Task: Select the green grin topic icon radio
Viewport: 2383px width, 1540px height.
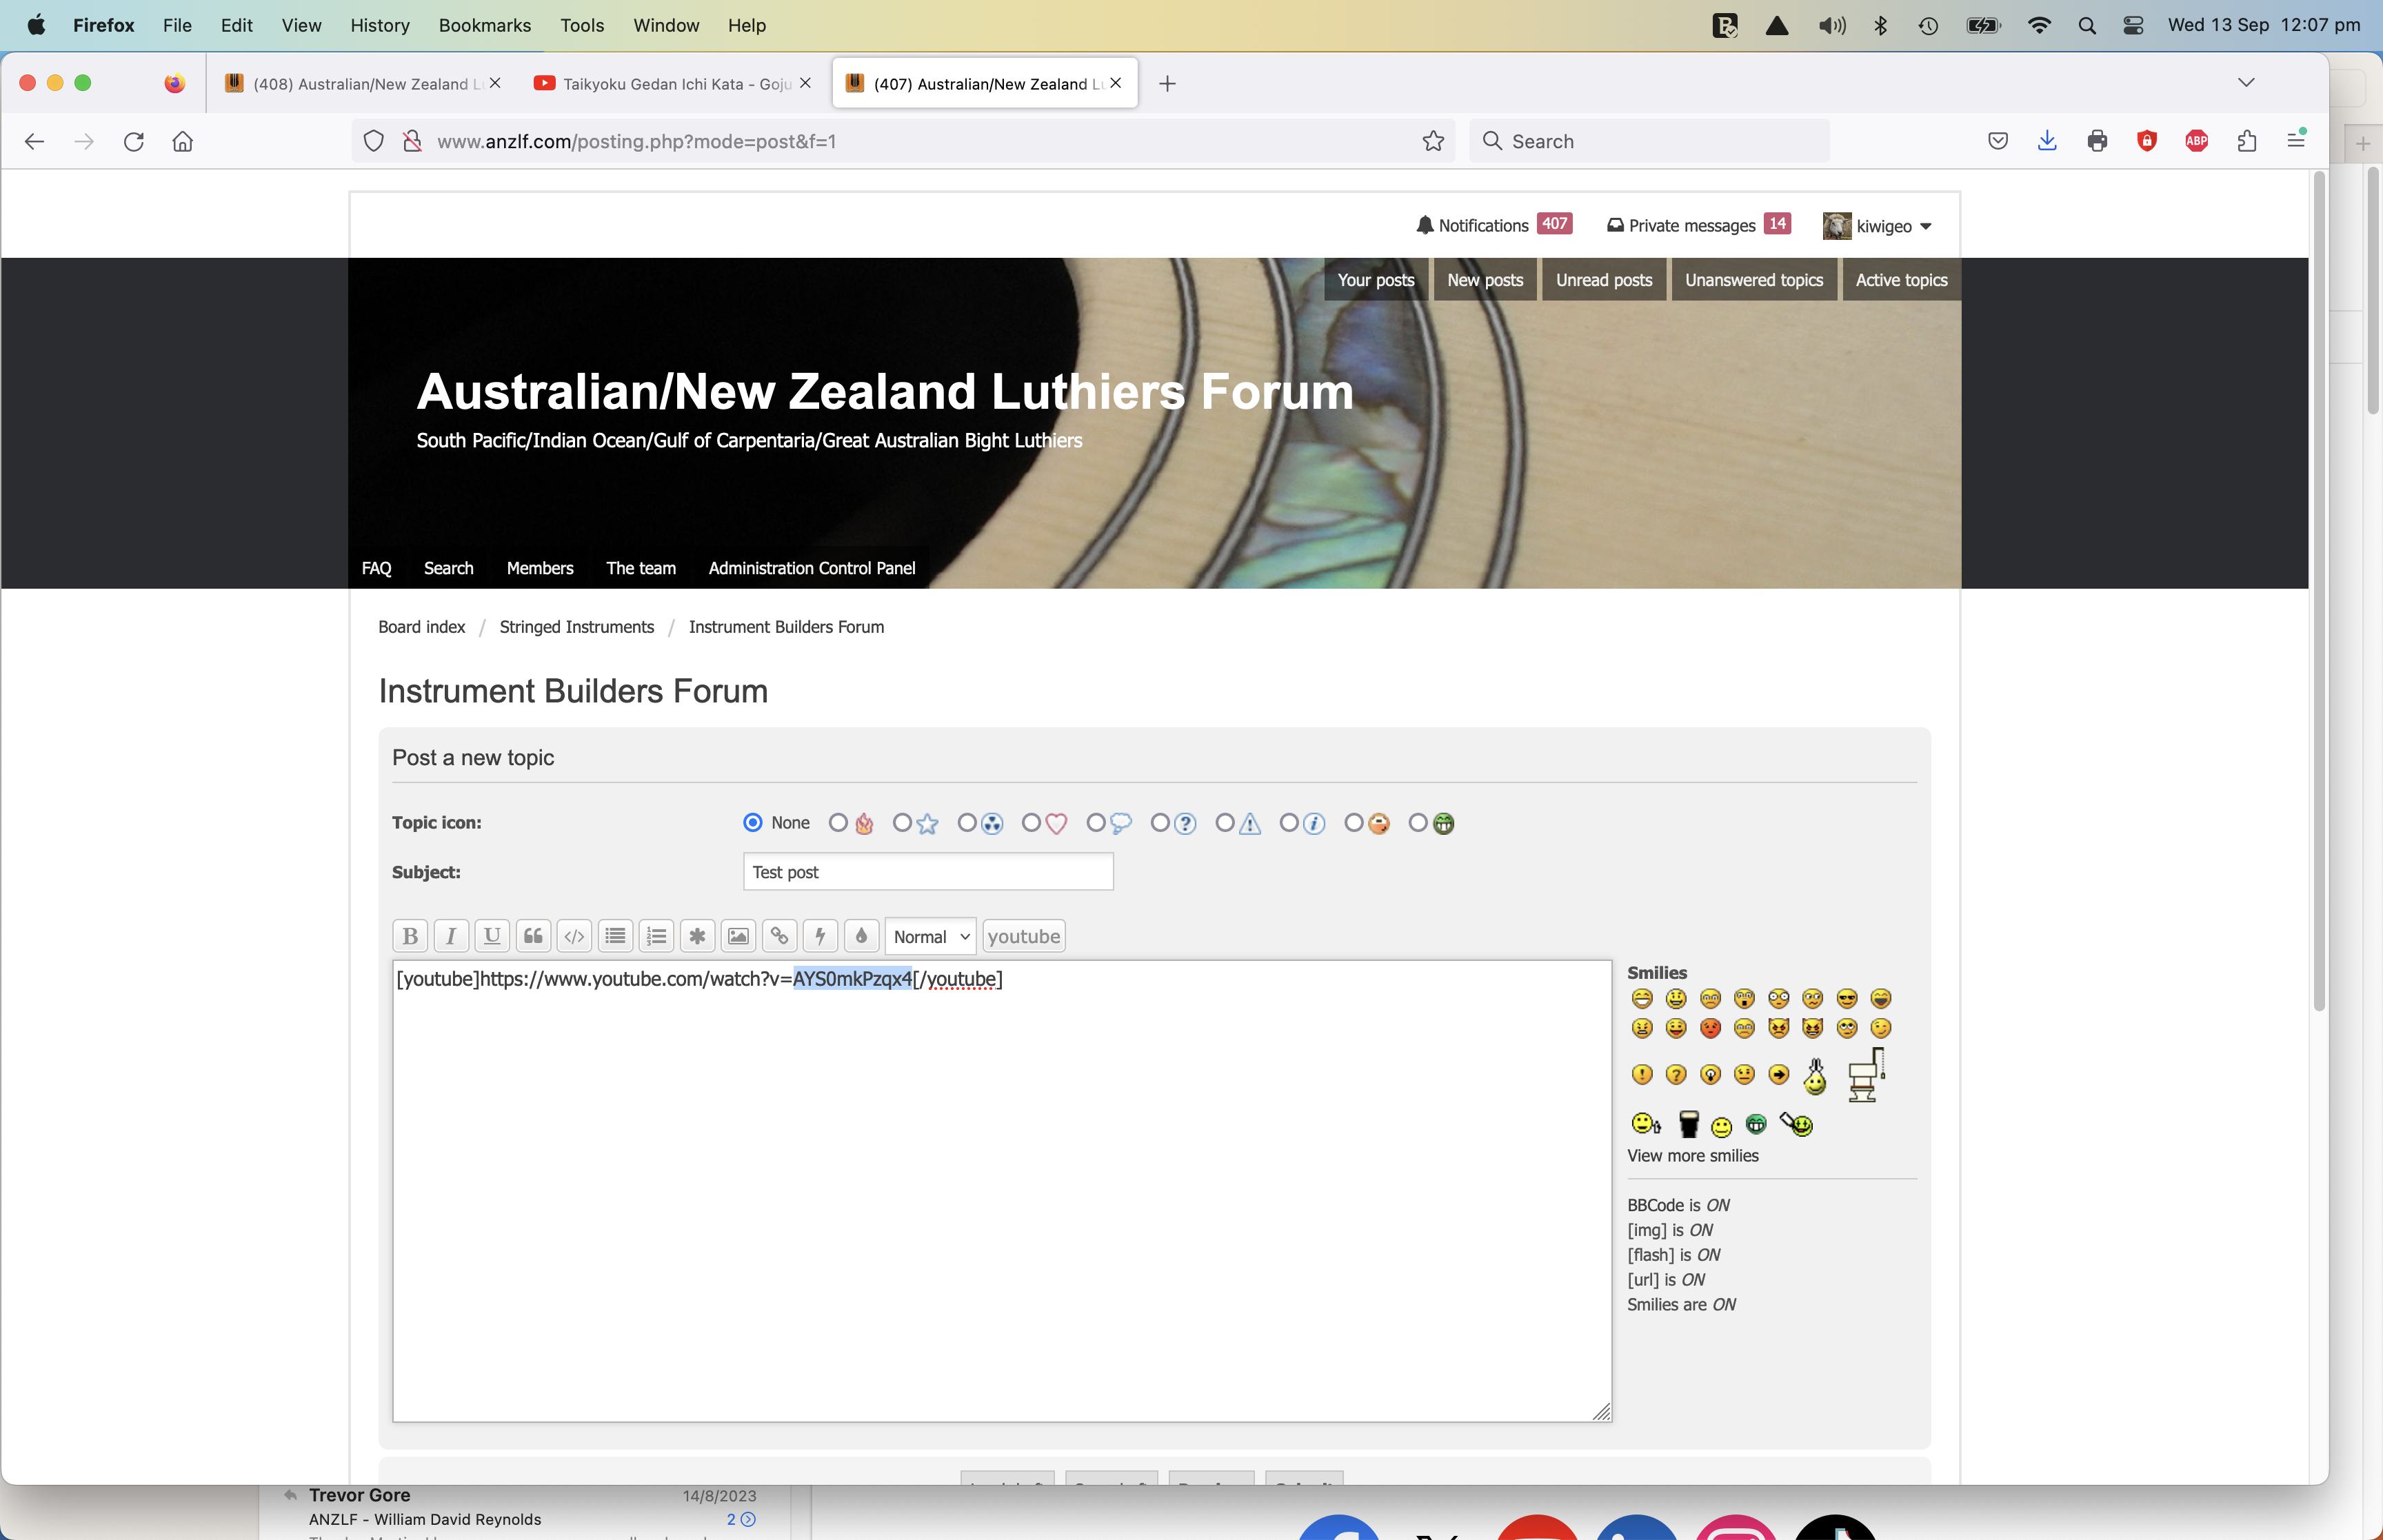Action: 1418,822
